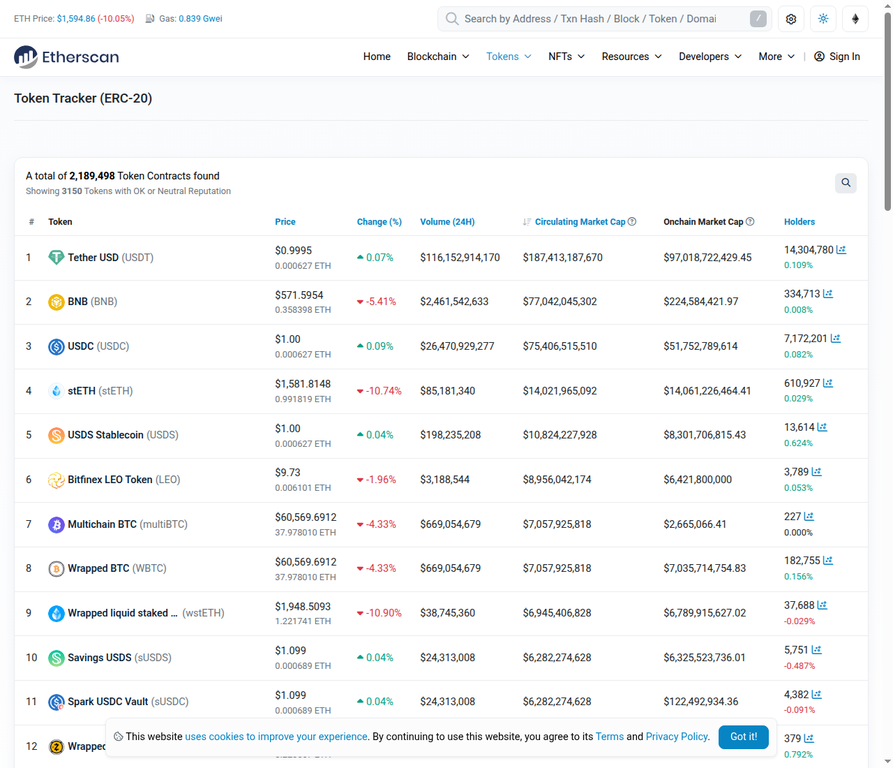
Task: Click the Savings USDS token icon
Action: coord(56,658)
